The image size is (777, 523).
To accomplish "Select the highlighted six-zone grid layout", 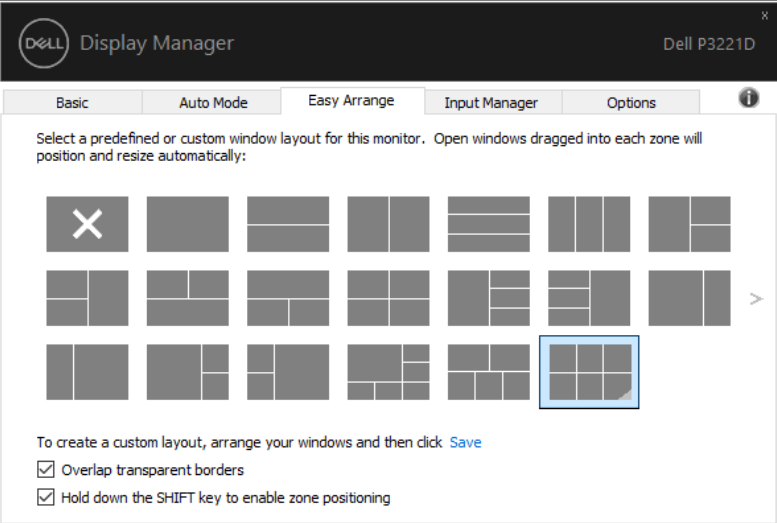I will point(589,372).
